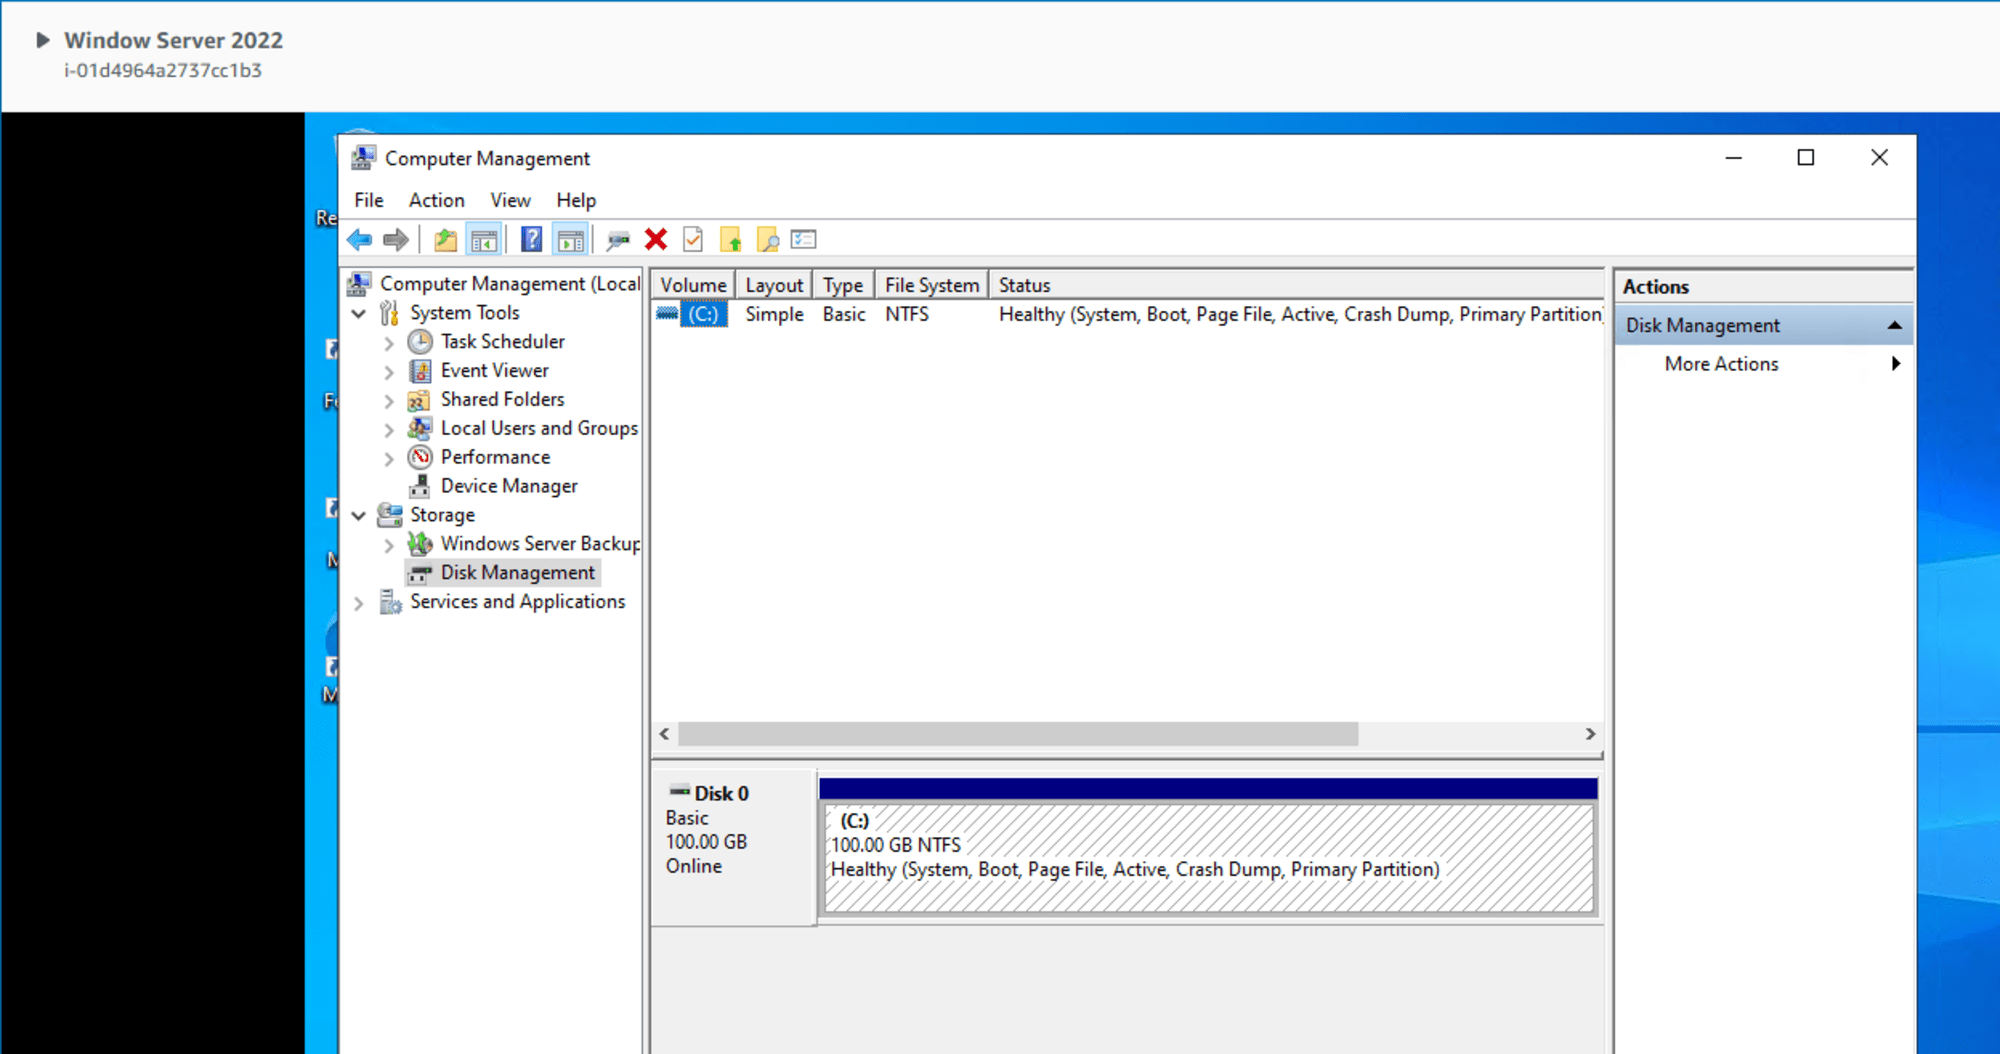
Task: Click the Event Viewer icon in tree
Action: pyautogui.click(x=420, y=371)
